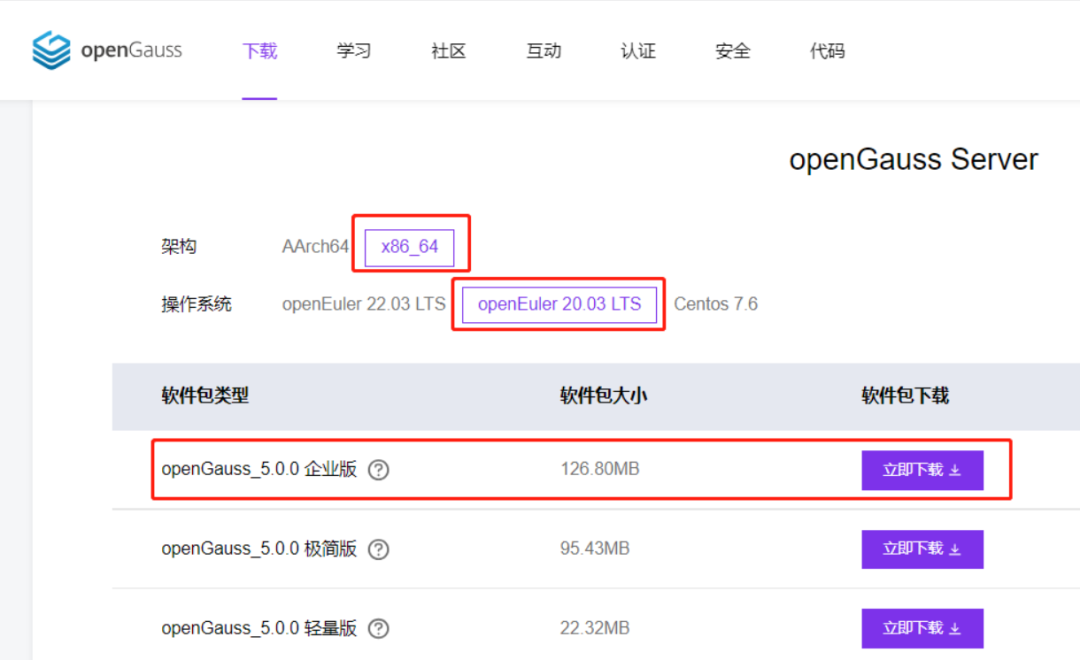
Task: Choose openEuler 22.03 LTS operating system
Action: click(364, 304)
